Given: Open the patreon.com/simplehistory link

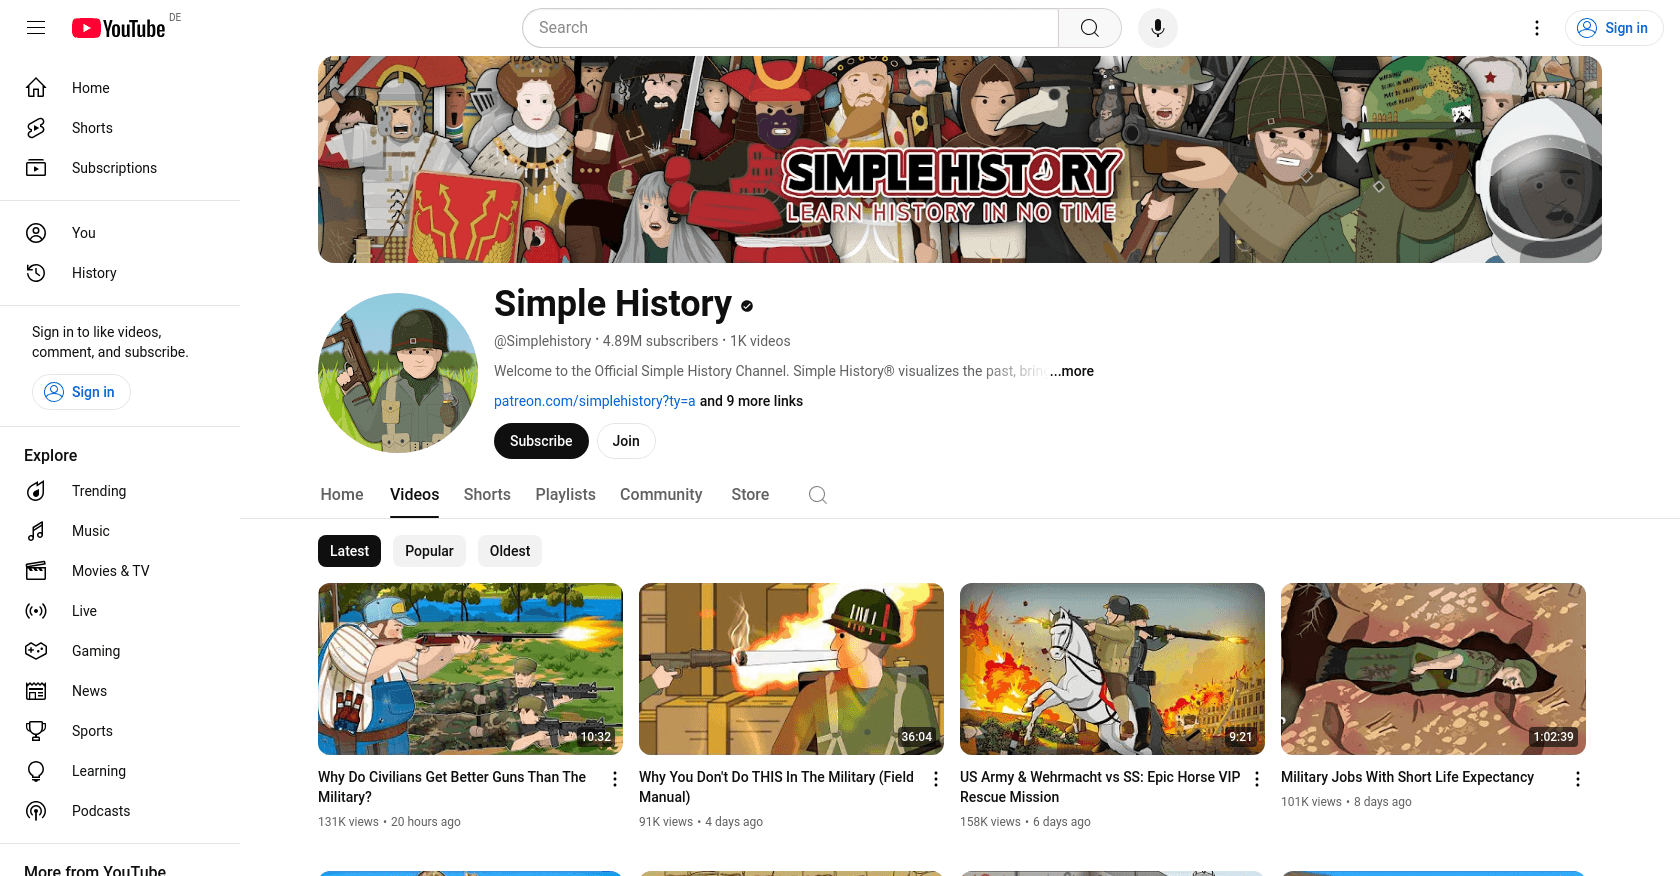Looking at the screenshot, I should 594,401.
